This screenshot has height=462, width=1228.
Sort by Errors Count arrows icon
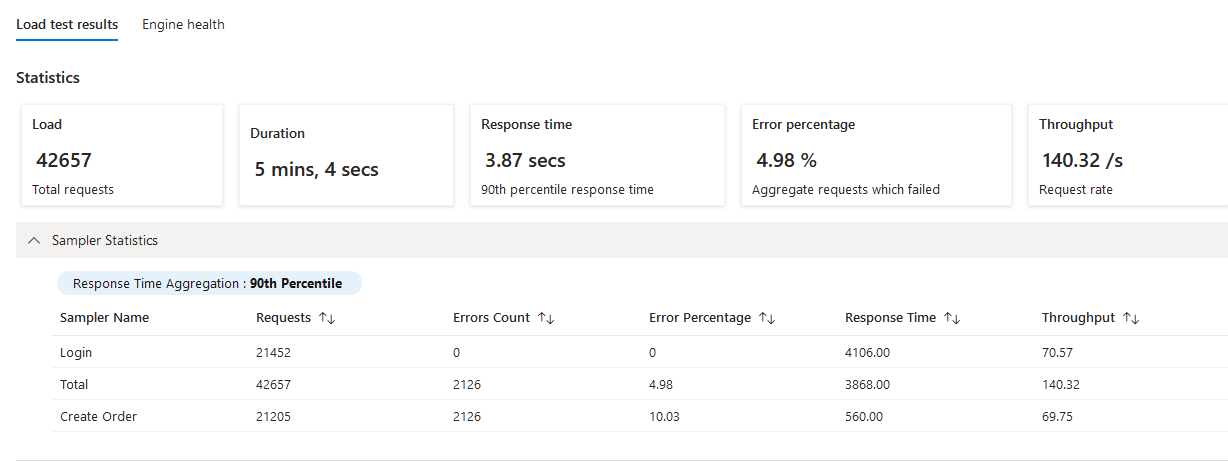tap(546, 318)
